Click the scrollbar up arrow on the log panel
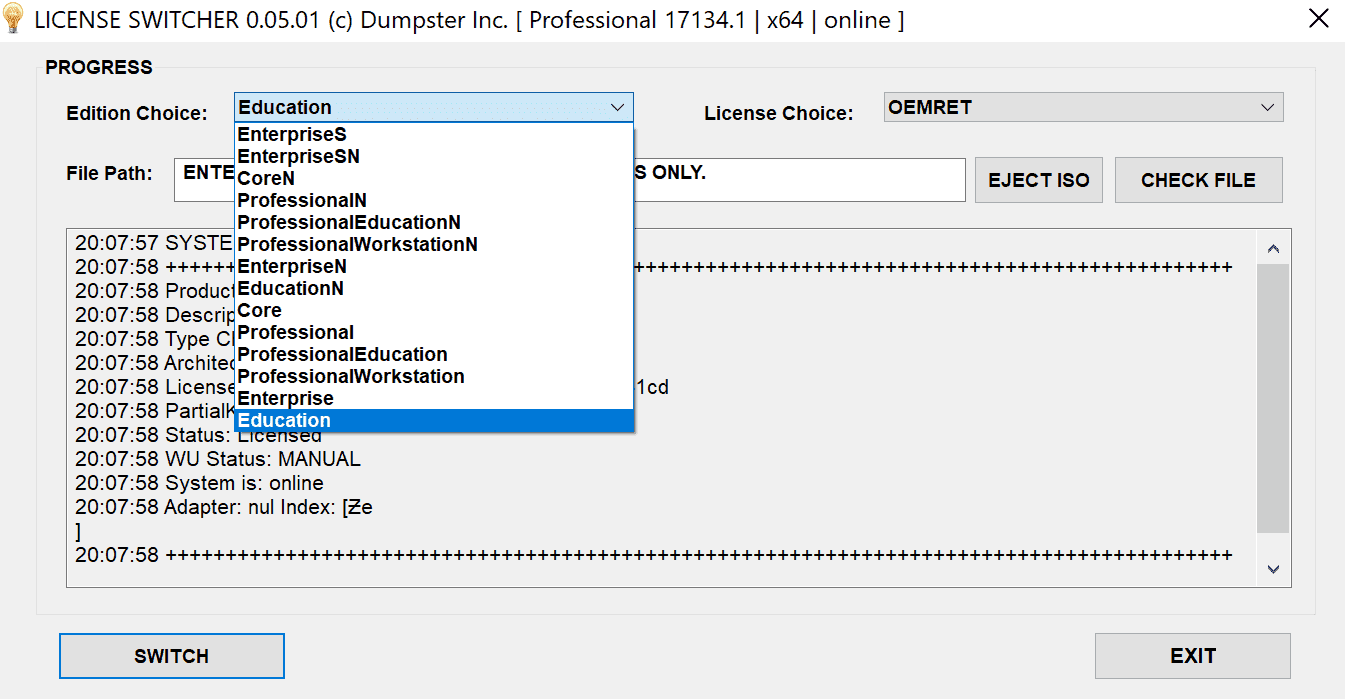 (x=1274, y=247)
